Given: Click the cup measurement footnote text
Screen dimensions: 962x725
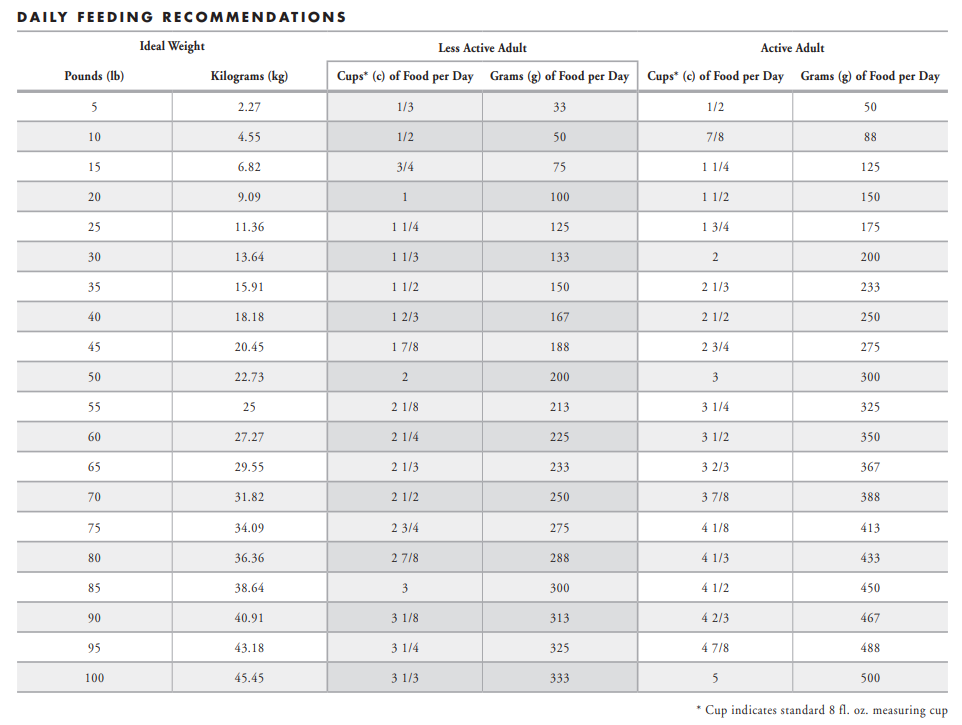Looking at the screenshot, I should tap(822, 710).
